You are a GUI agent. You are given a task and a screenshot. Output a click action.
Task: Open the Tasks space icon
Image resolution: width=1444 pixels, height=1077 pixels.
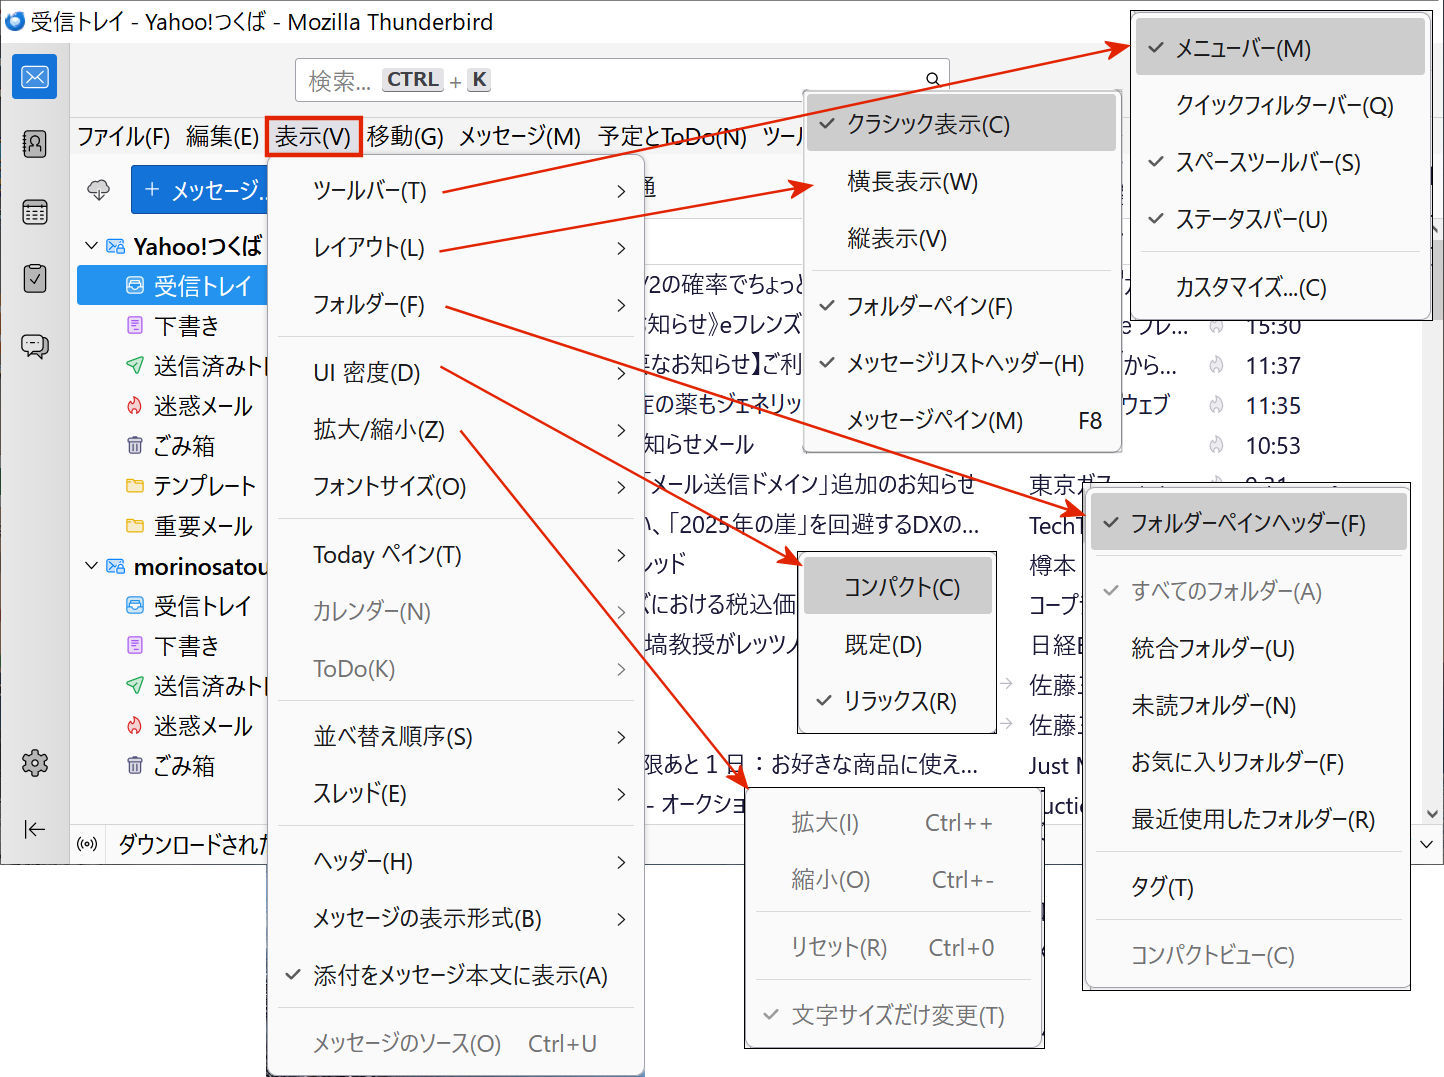(34, 278)
